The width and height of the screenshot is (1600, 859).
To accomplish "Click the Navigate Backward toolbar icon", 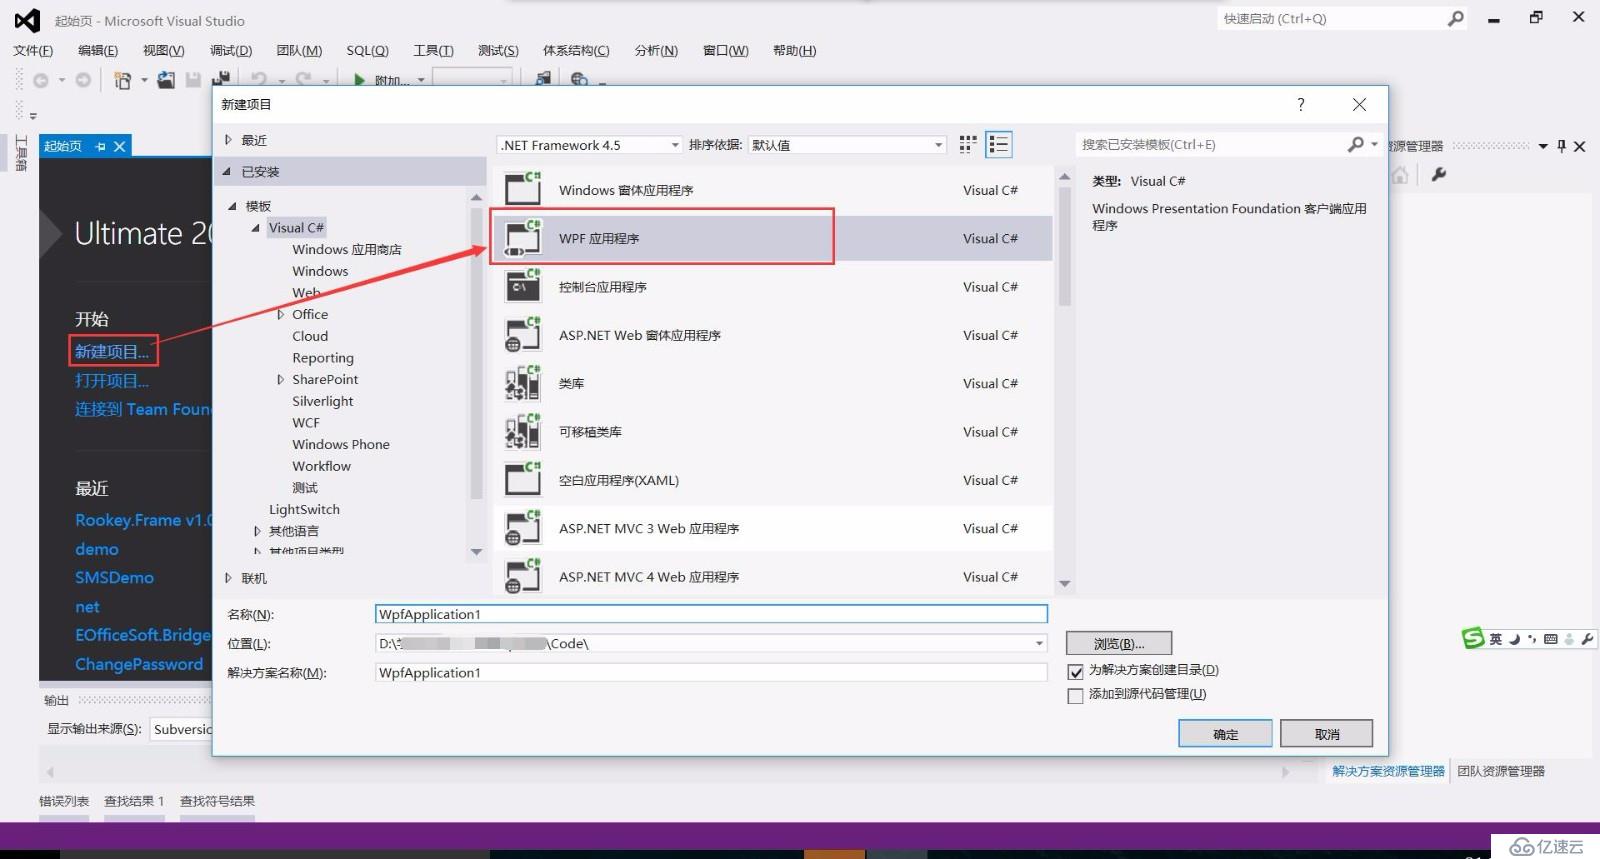I will pyautogui.click(x=41, y=80).
